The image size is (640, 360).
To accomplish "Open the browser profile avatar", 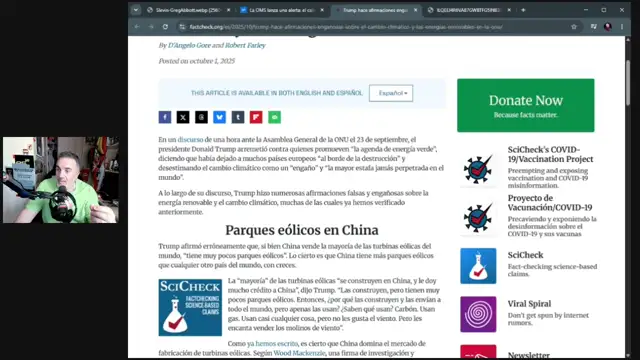I will click(608, 27).
